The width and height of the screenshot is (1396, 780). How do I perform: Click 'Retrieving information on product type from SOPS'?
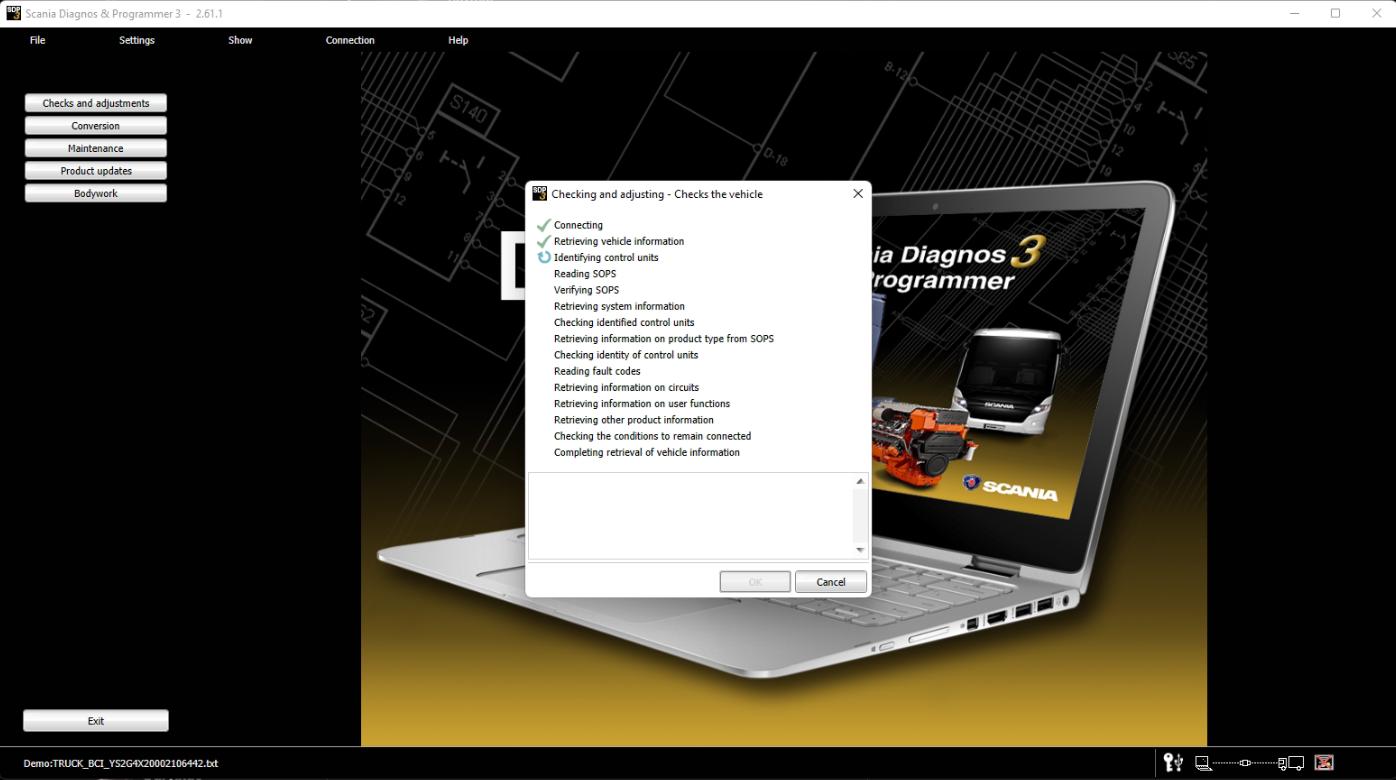tap(664, 339)
